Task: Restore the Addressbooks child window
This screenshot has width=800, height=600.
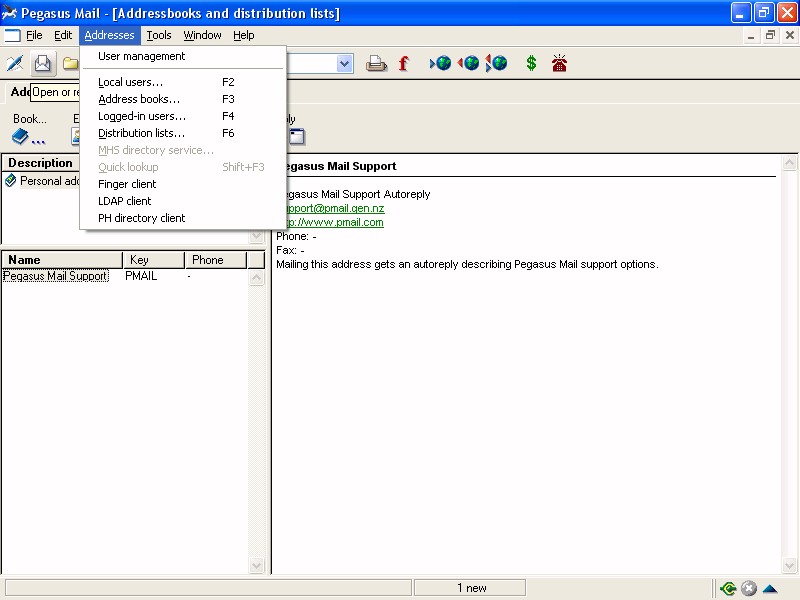Action: pyautogui.click(x=770, y=35)
